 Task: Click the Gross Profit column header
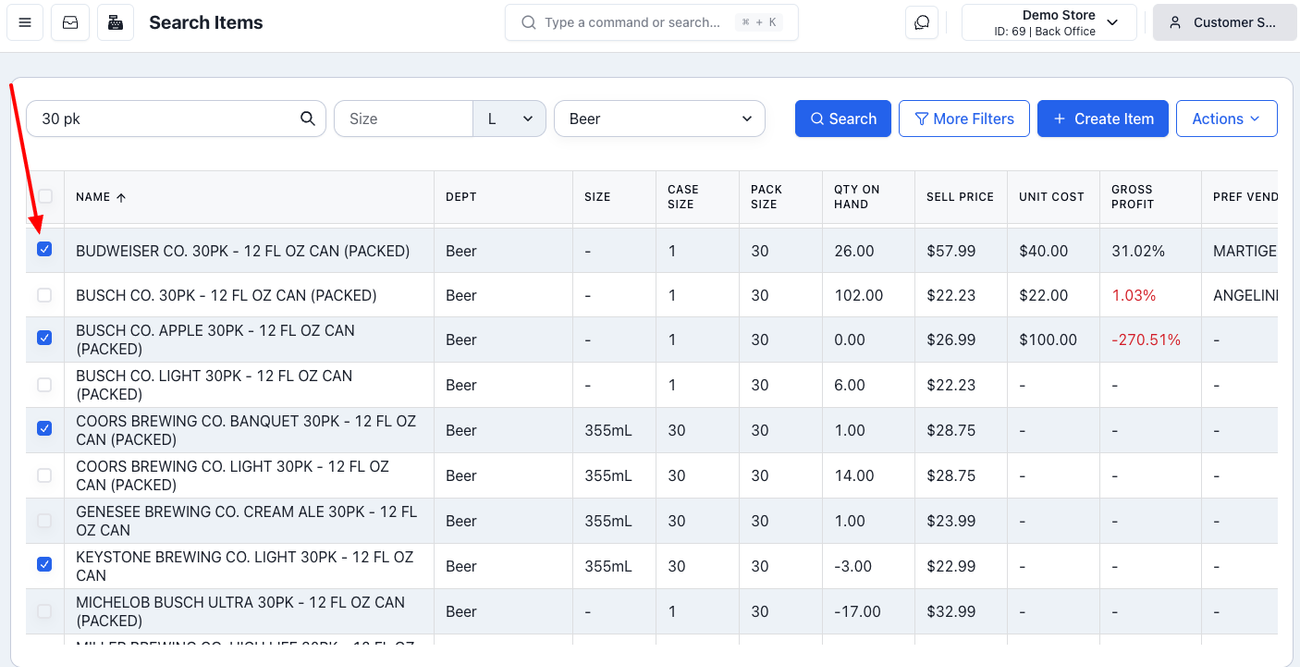[1132, 196]
